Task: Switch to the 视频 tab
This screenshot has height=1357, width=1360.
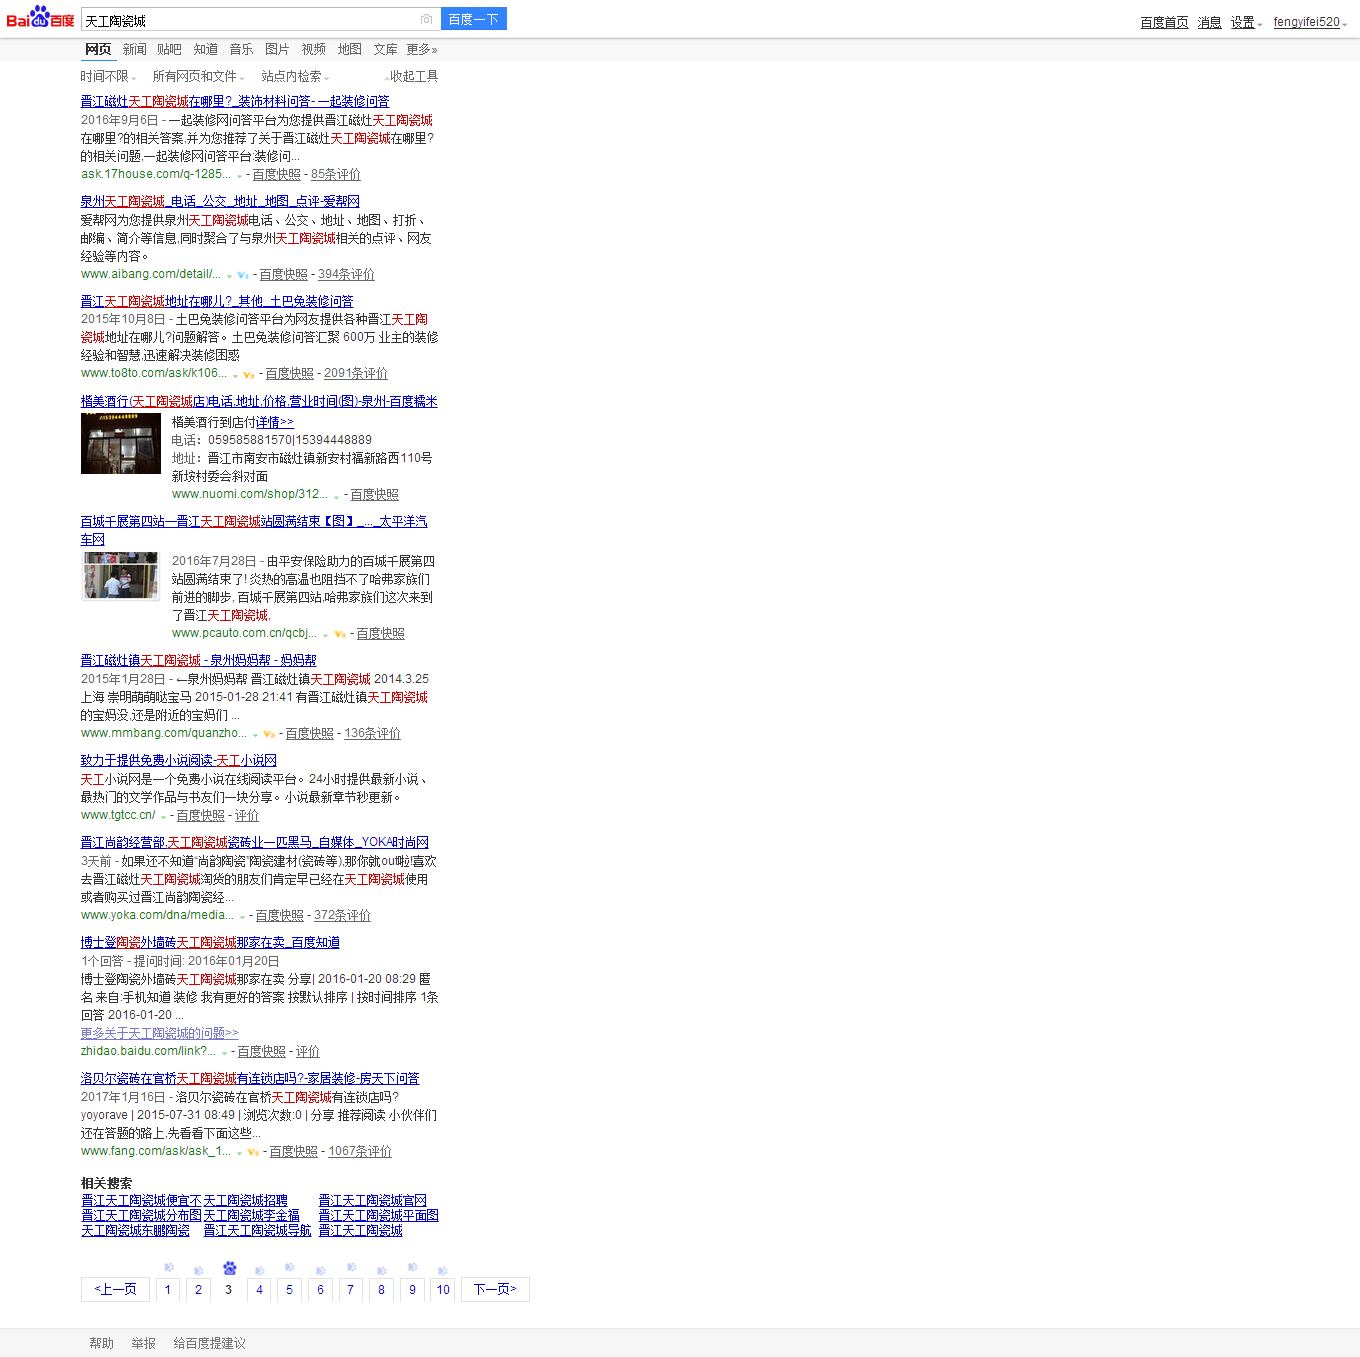Action: coord(314,49)
